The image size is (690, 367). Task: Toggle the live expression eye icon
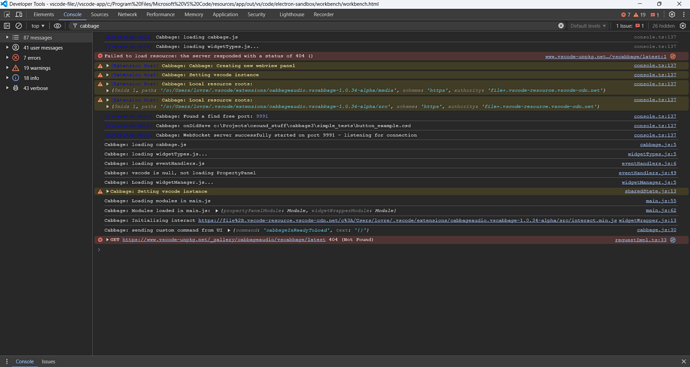click(57, 26)
